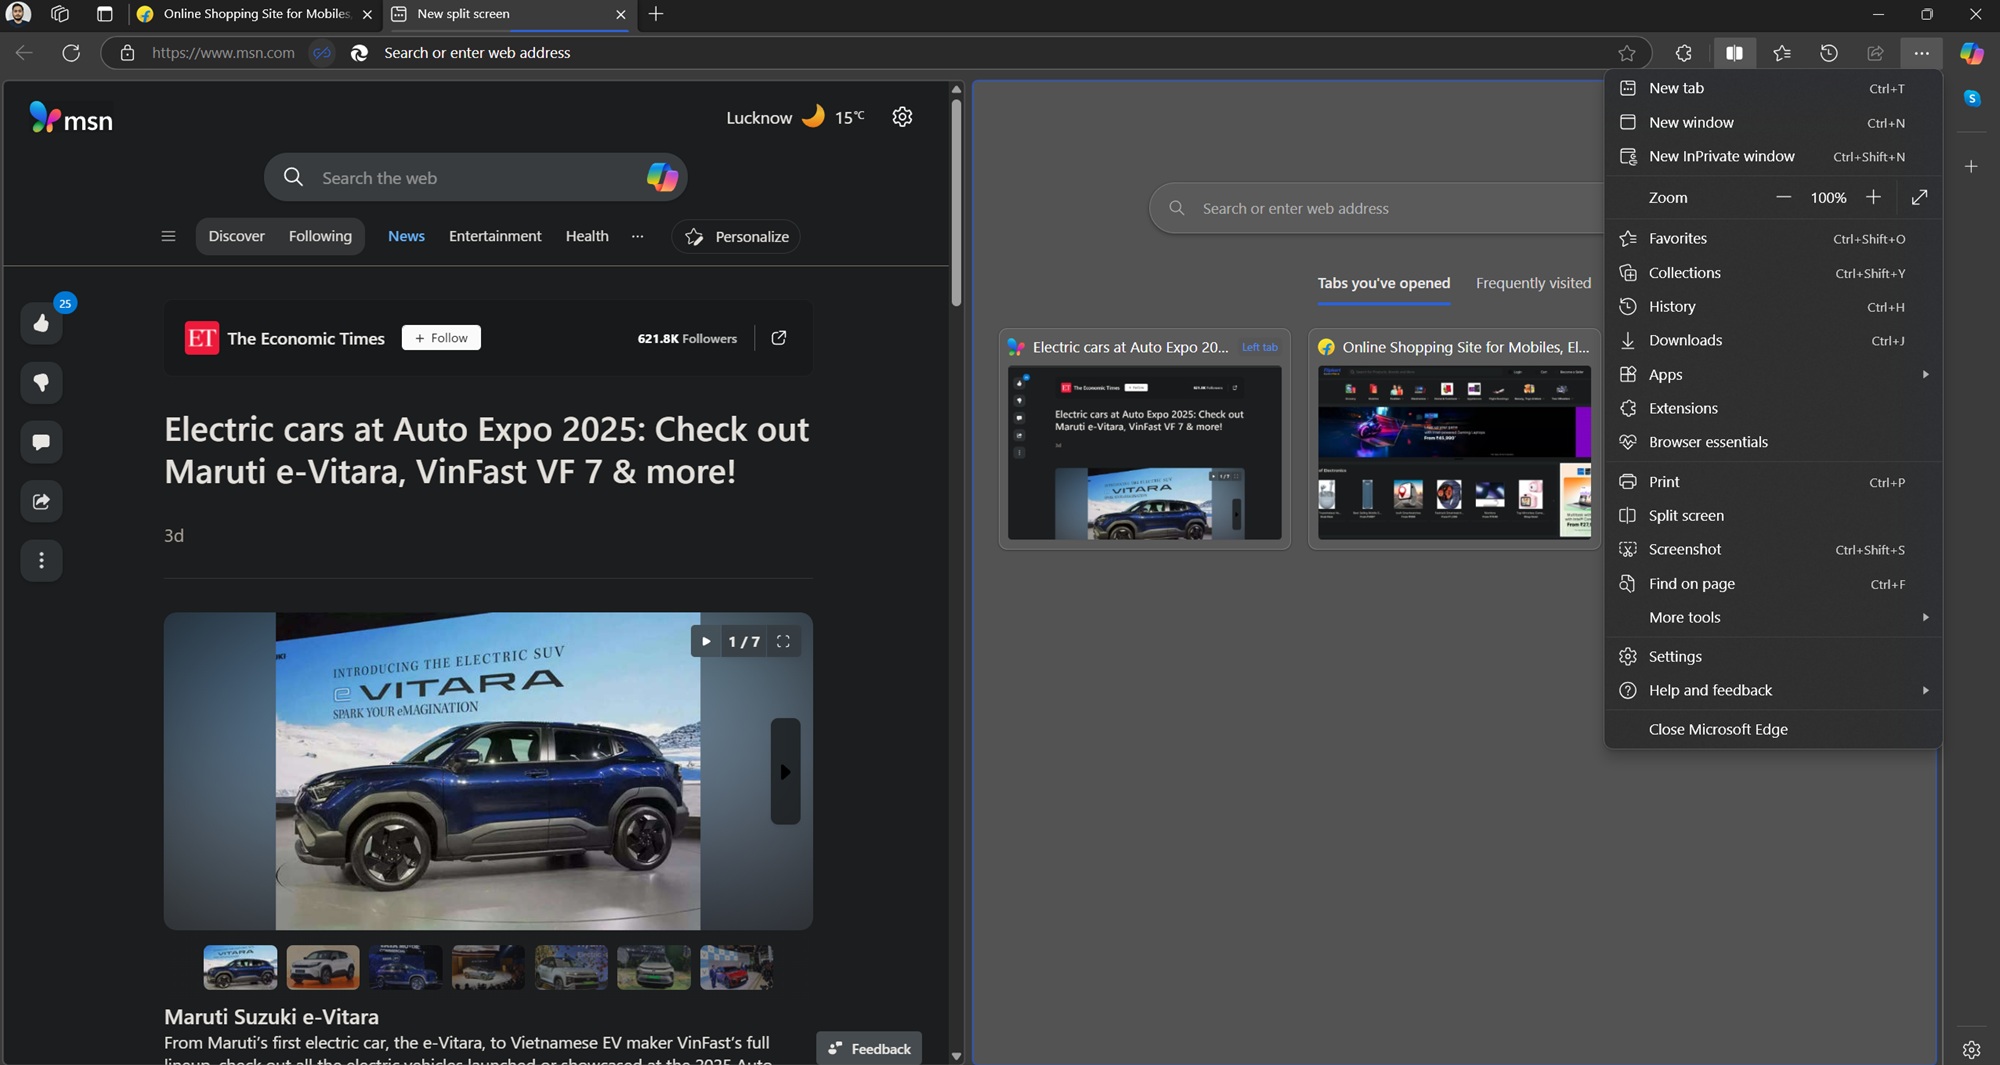Increase zoom with the plus control
This screenshot has height=1065, width=2000.
[x=1874, y=197]
